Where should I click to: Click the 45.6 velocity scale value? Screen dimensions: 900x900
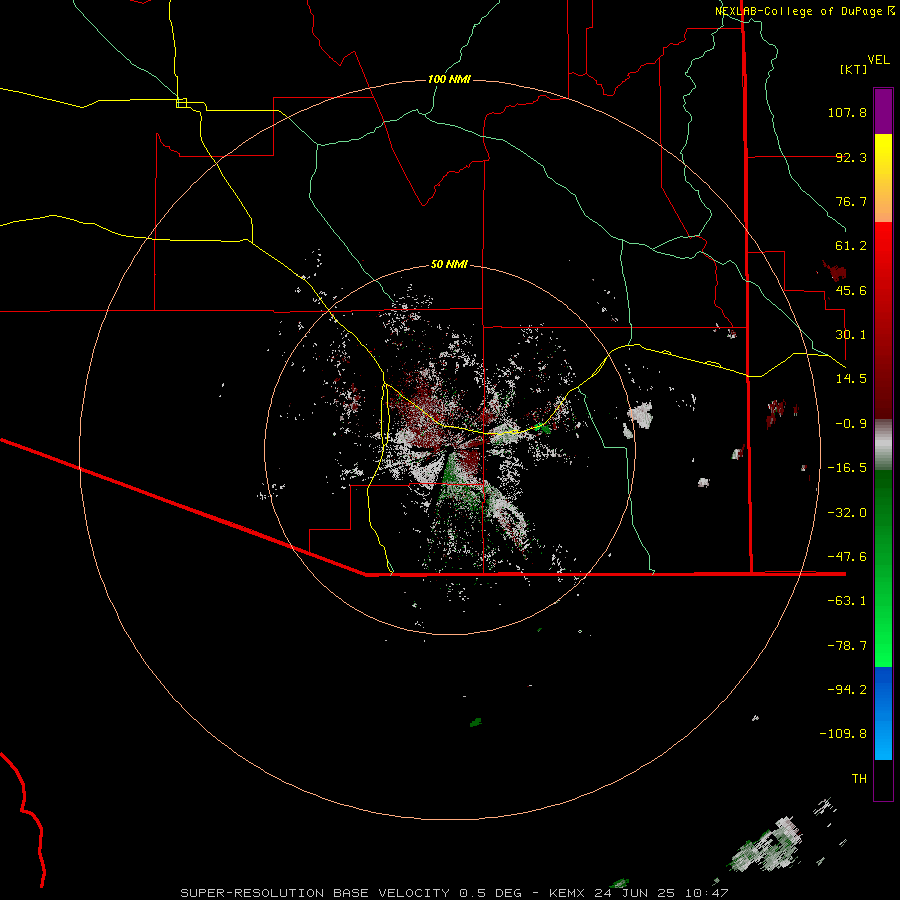tap(851, 290)
